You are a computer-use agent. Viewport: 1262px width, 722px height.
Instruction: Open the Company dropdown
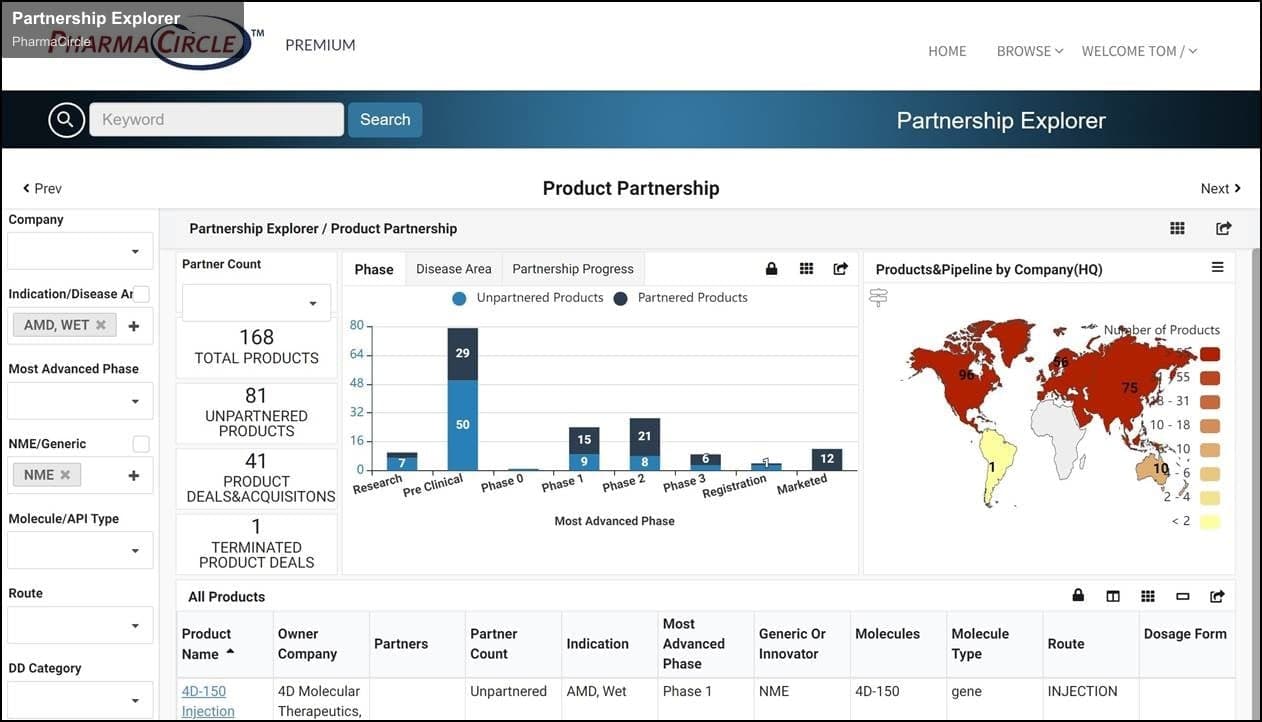pyautogui.click(x=81, y=251)
